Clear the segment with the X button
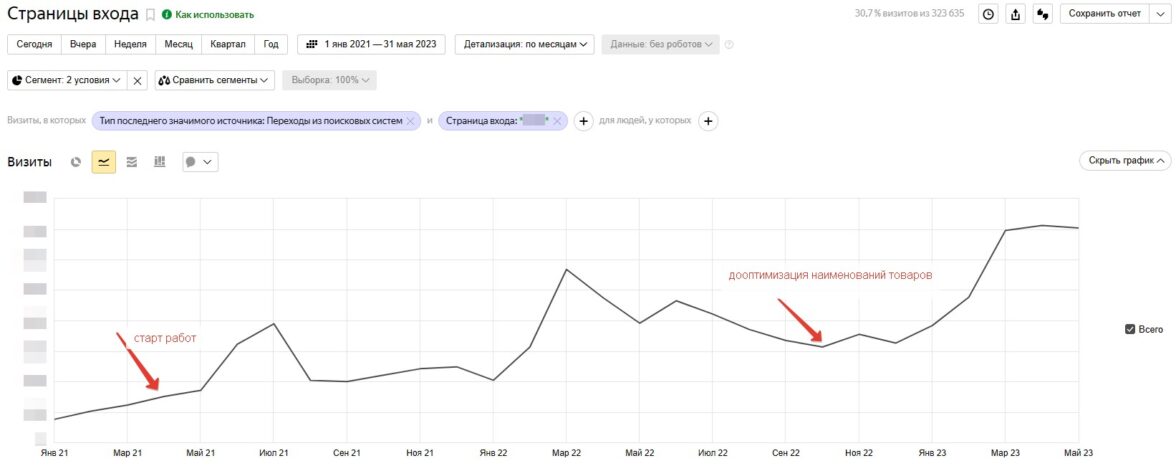Image resolution: width=1176 pixels, height=466 pixels. tap(136, 80)
